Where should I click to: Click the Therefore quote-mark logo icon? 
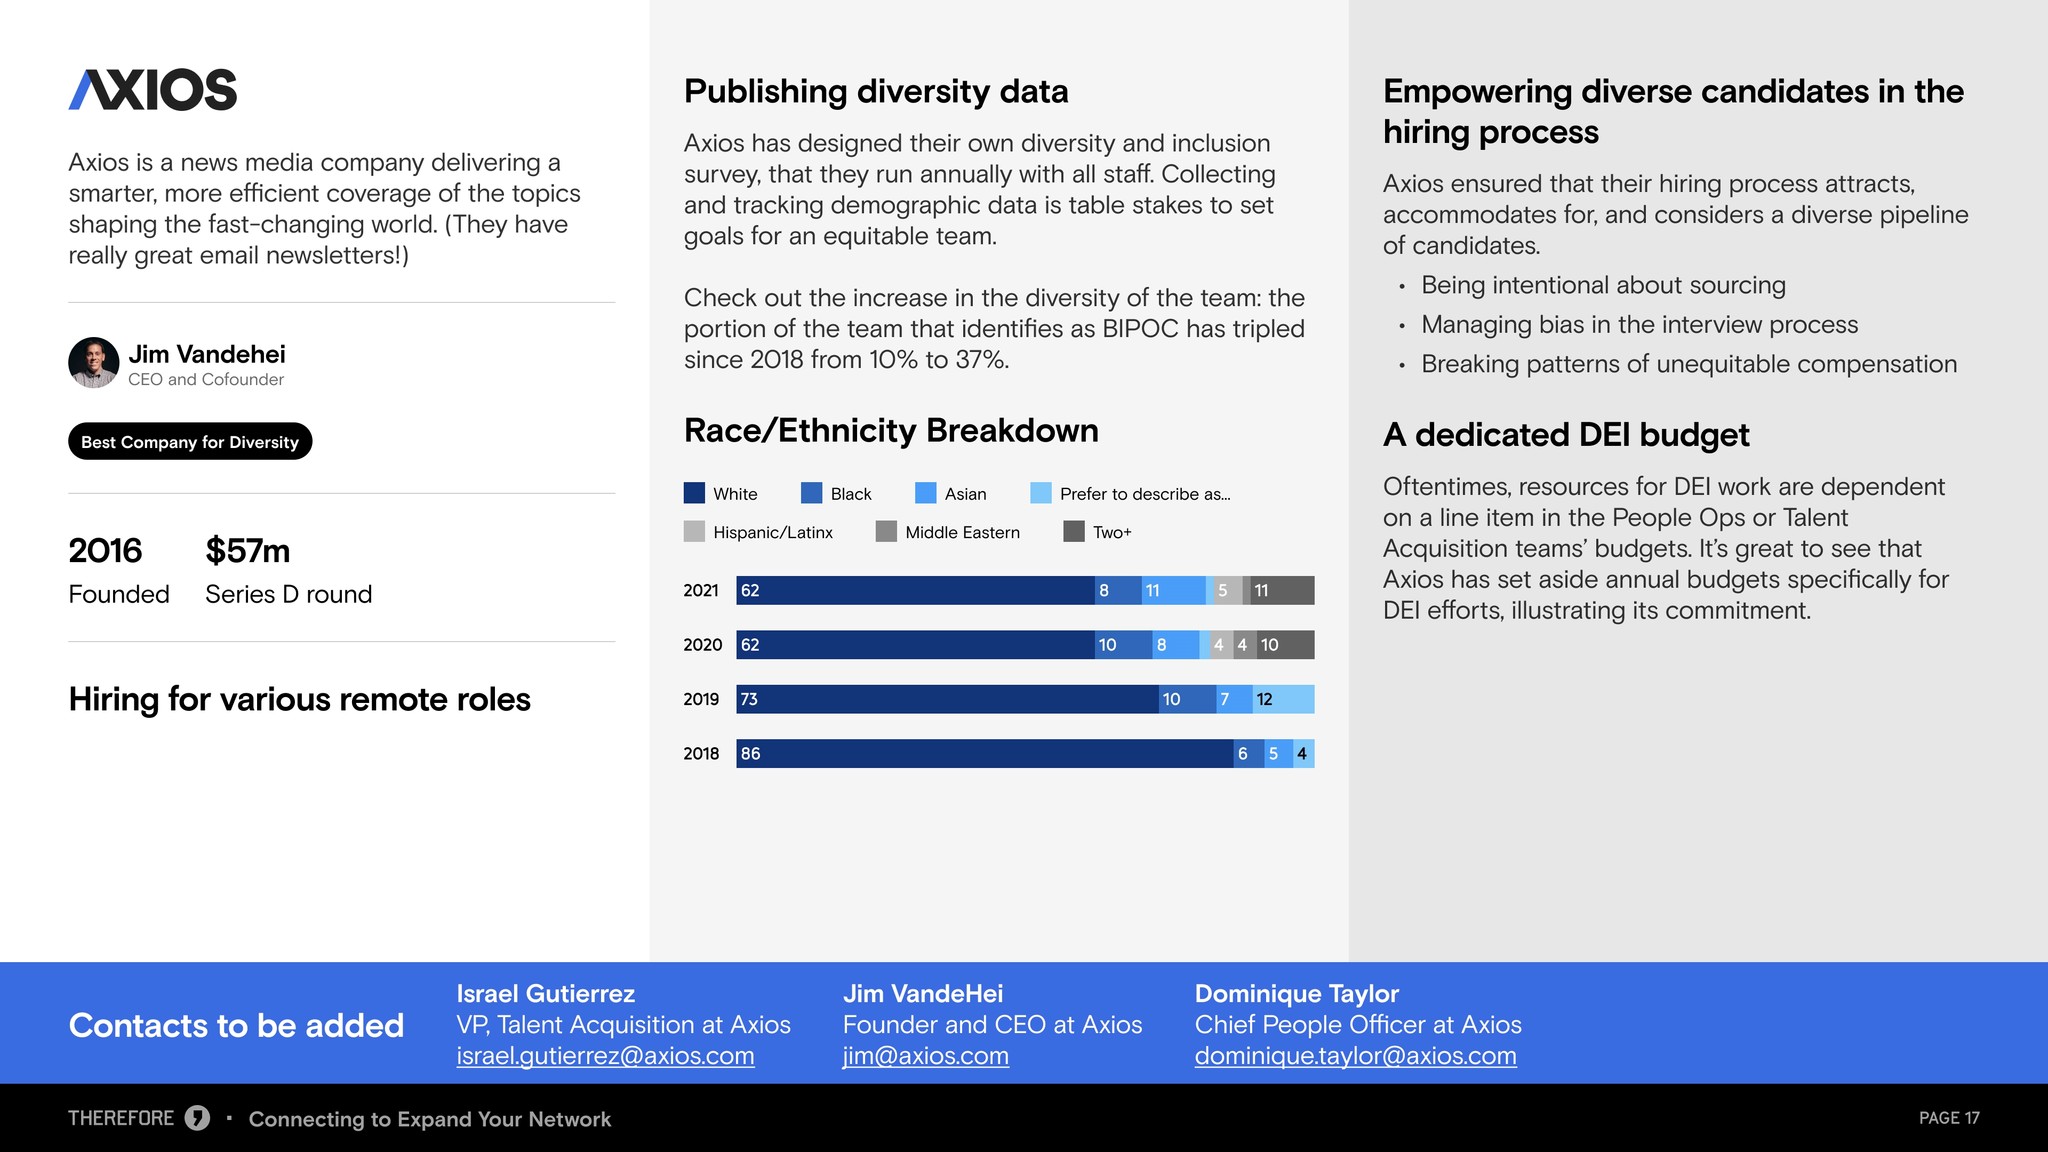point(197,1118)
